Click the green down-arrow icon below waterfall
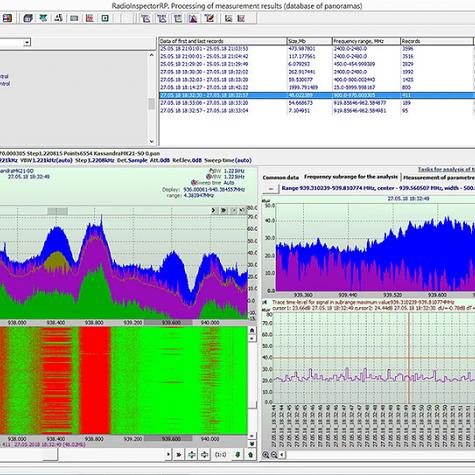 click(238, 454)
